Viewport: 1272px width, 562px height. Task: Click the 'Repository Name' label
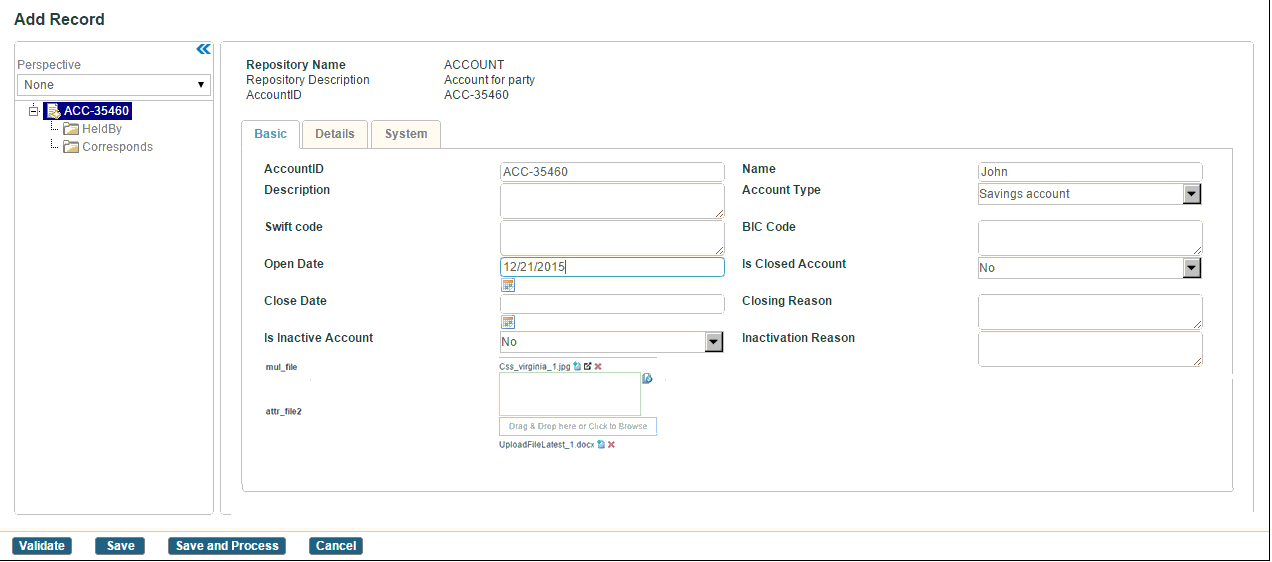(296, 65)
